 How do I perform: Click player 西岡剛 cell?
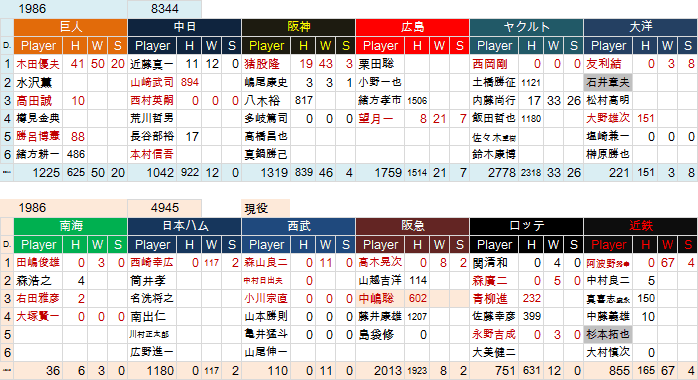[x=494, y=64]
